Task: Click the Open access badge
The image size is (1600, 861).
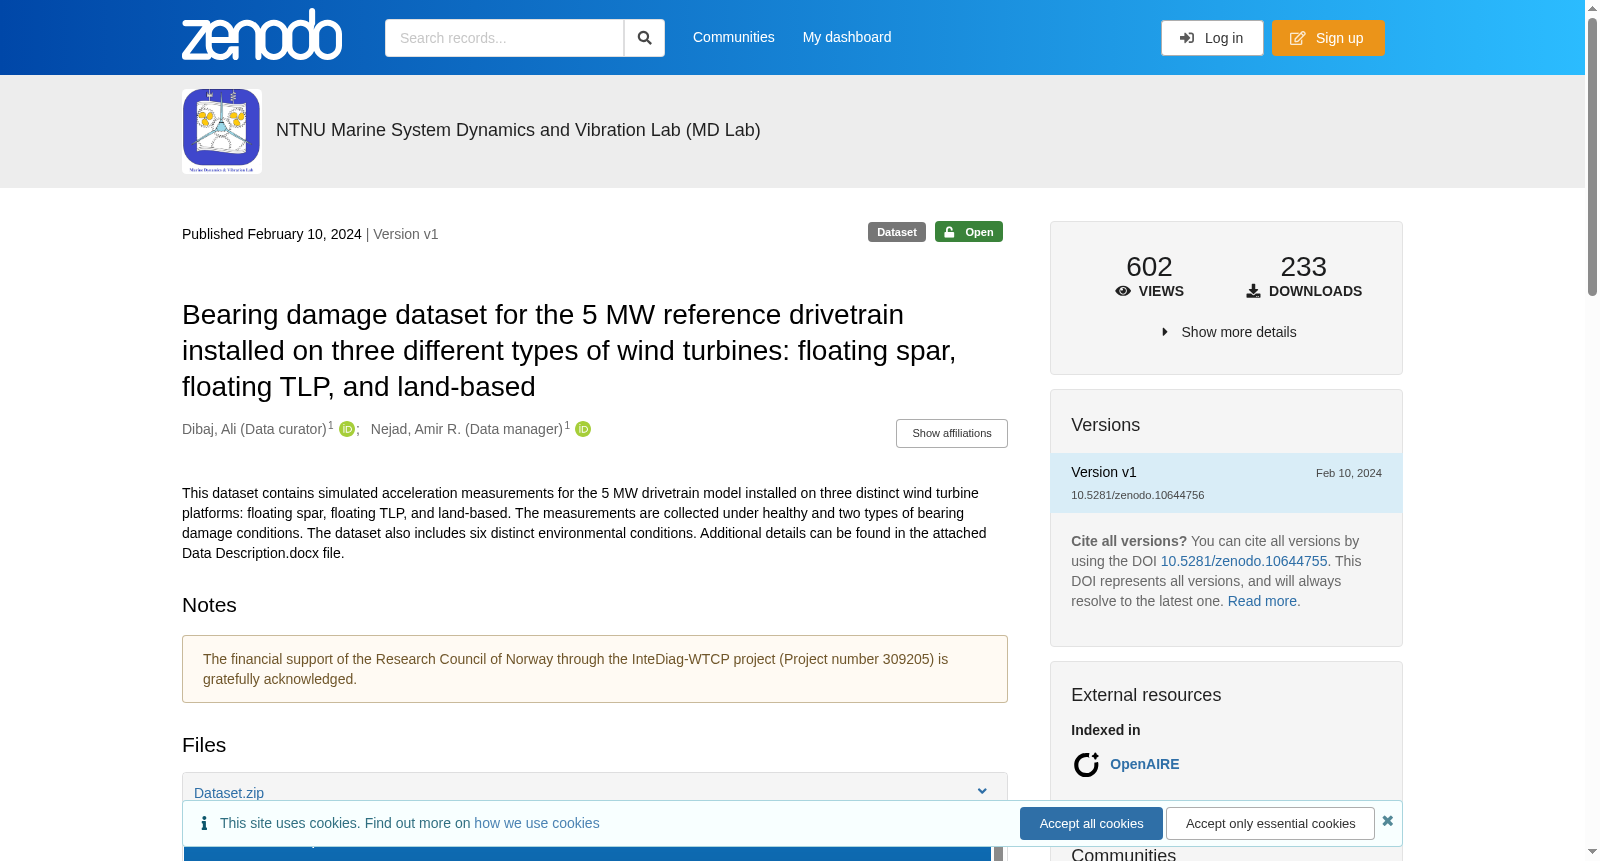Action: coord(969,232)
